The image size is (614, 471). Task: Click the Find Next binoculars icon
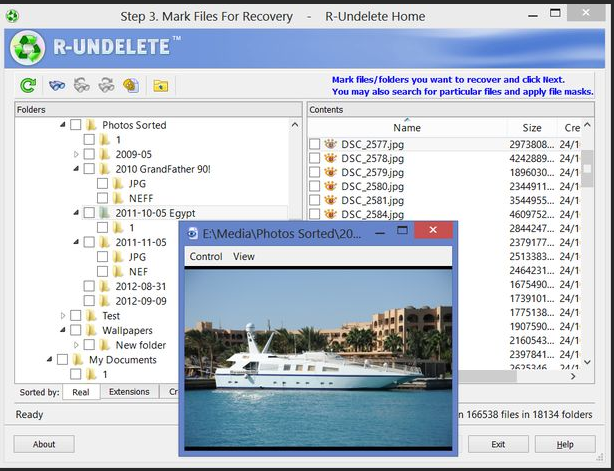[x=106, y=85]
